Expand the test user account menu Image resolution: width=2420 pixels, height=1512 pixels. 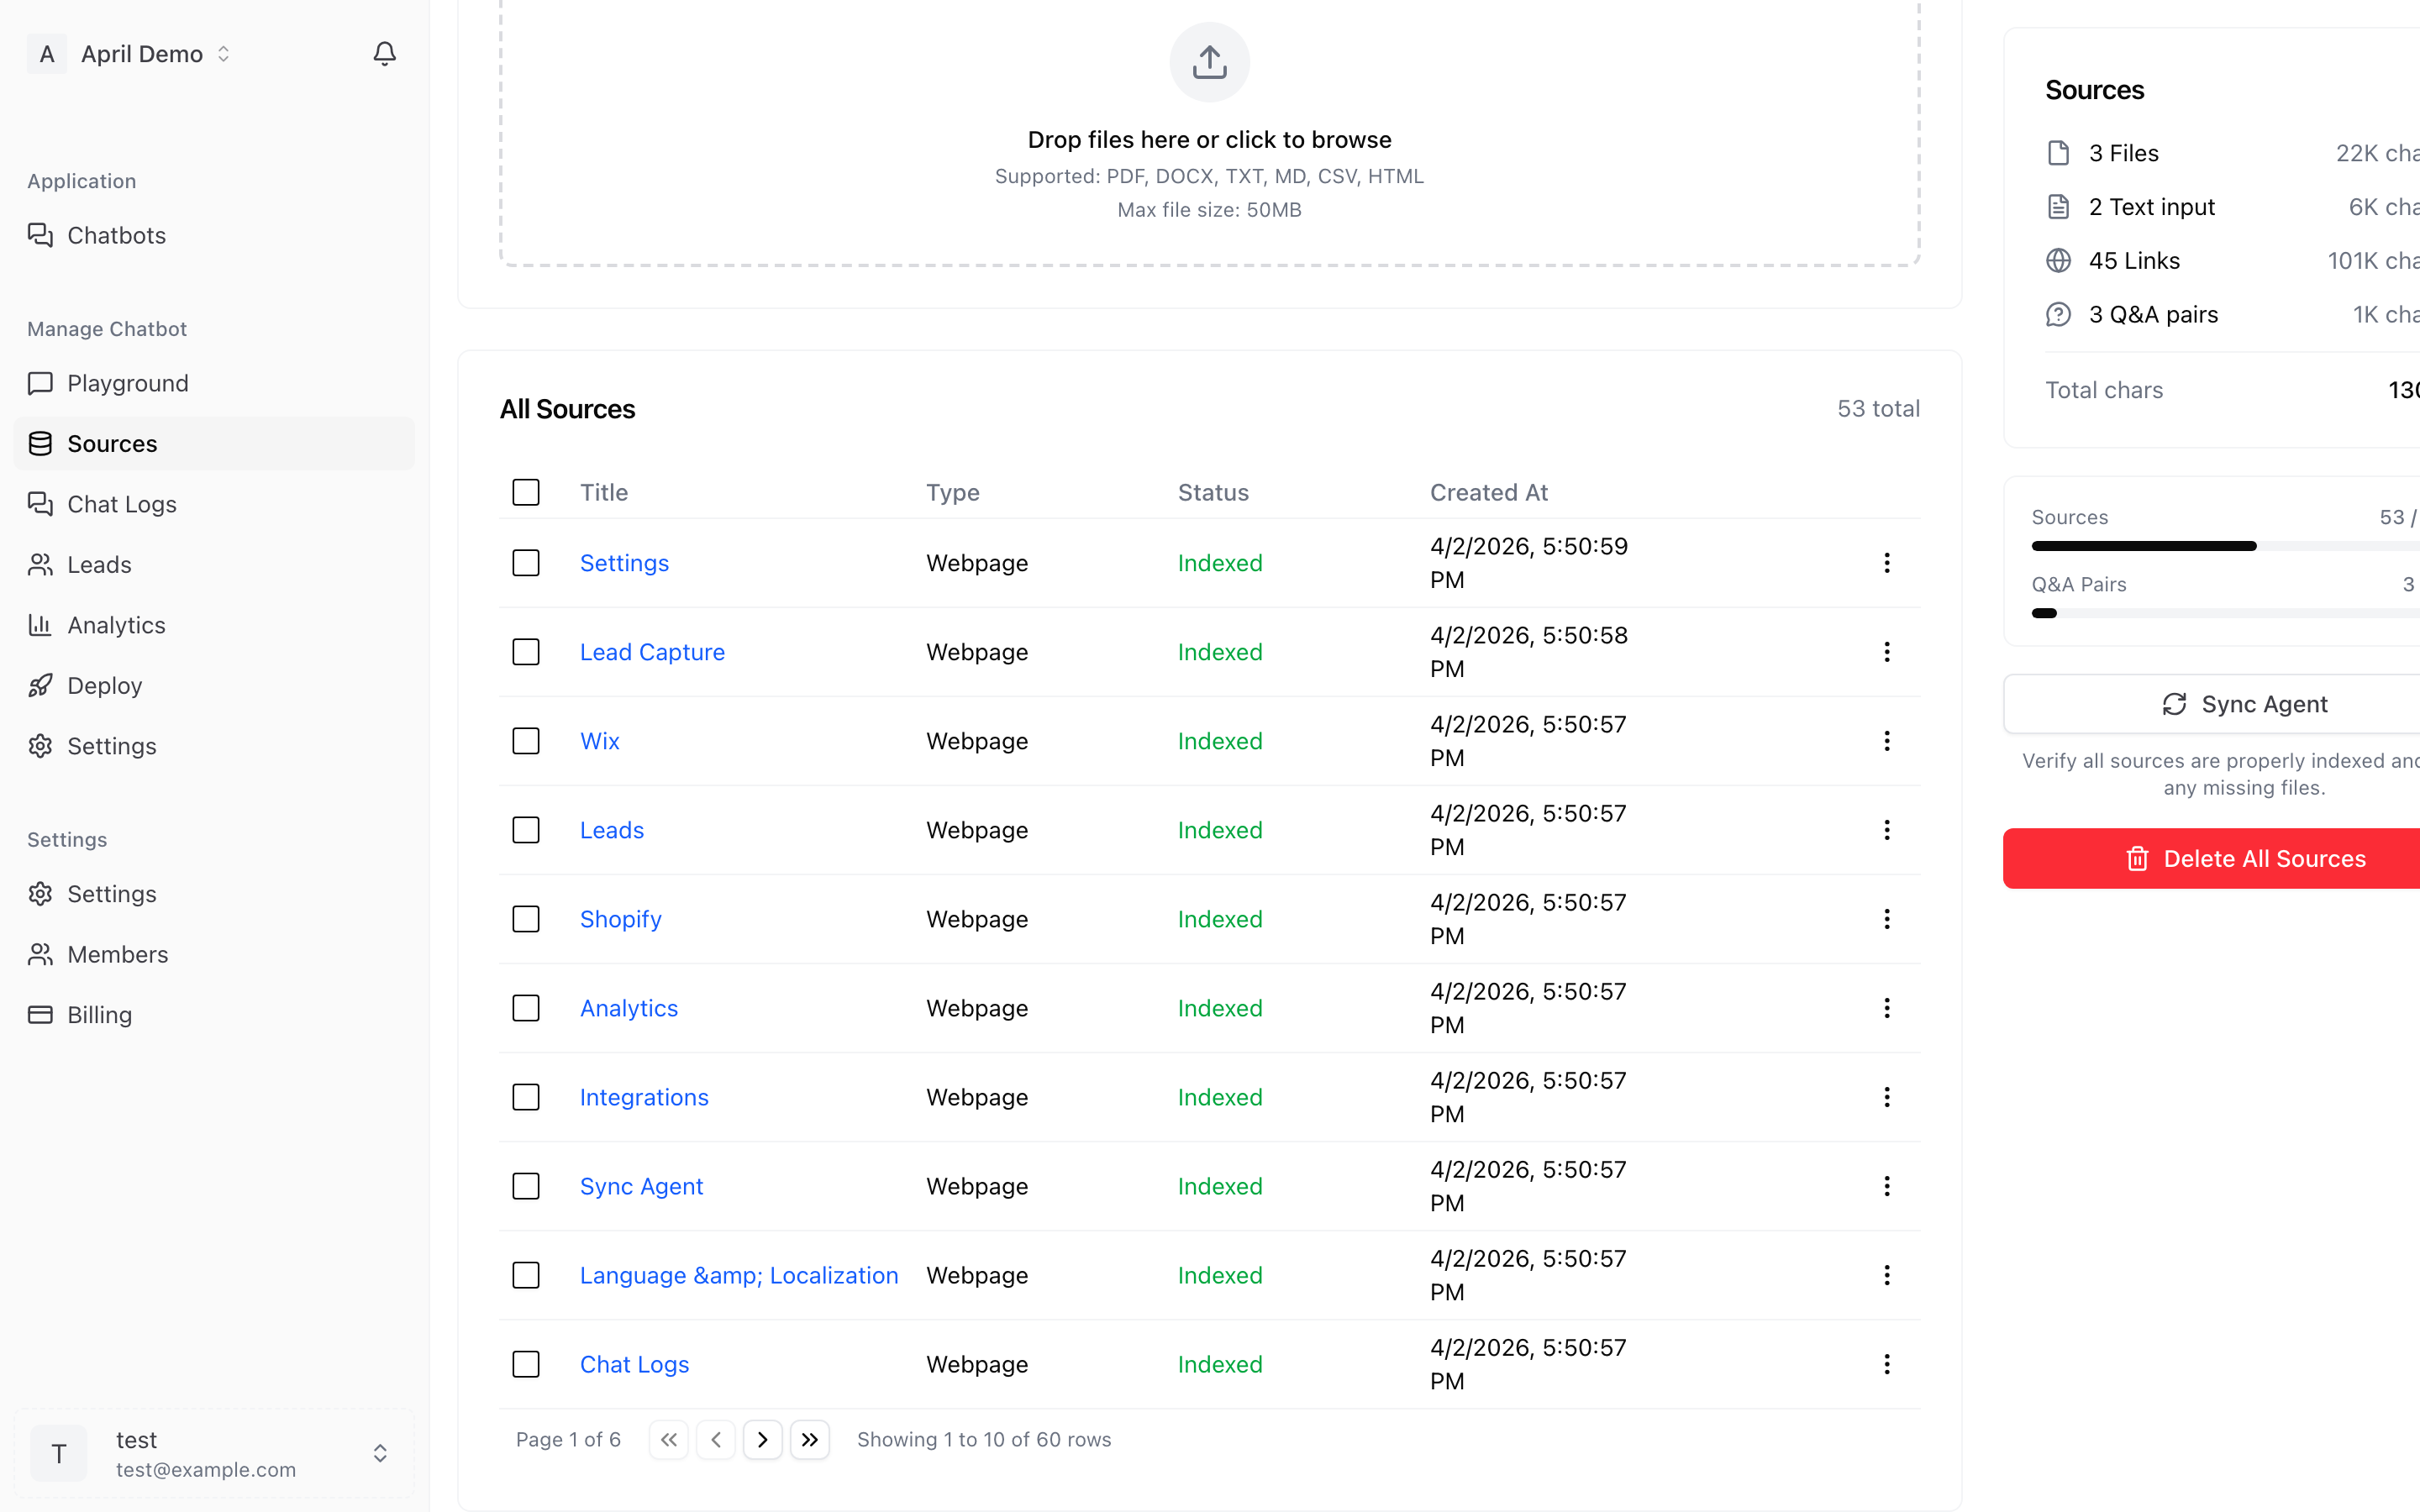tap(214, 1454)
